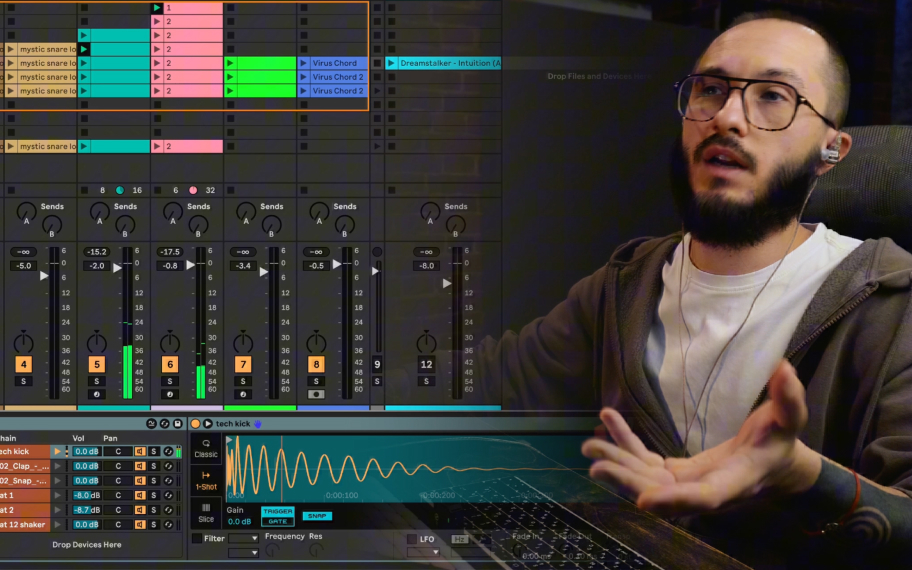Switch Simpler to Classic mode
The width and height of the screenshot is (912, 570).
(x=206, y=448)
